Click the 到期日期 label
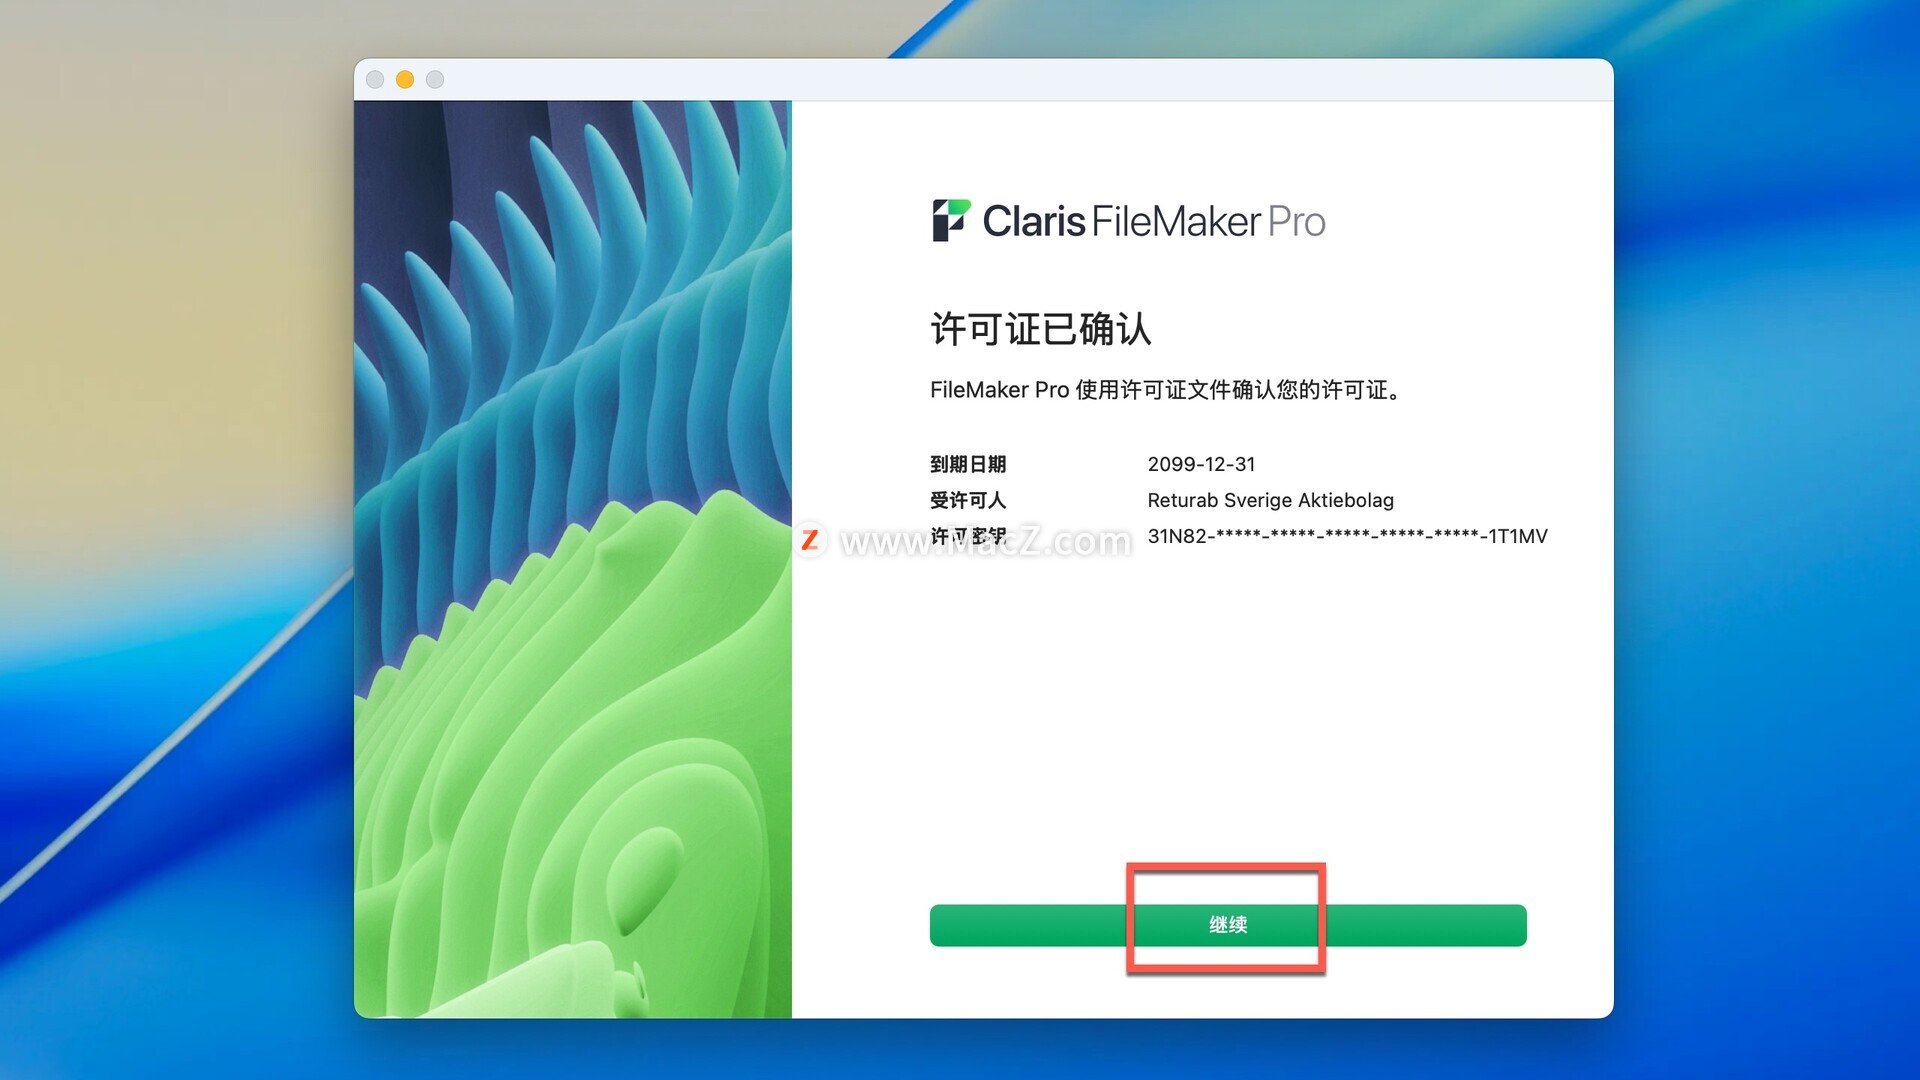The image size is (1920, 1080). coord(968,464)
